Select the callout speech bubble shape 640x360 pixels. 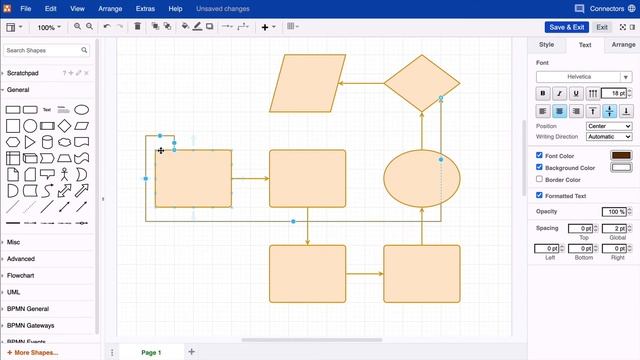coord(47,174)
